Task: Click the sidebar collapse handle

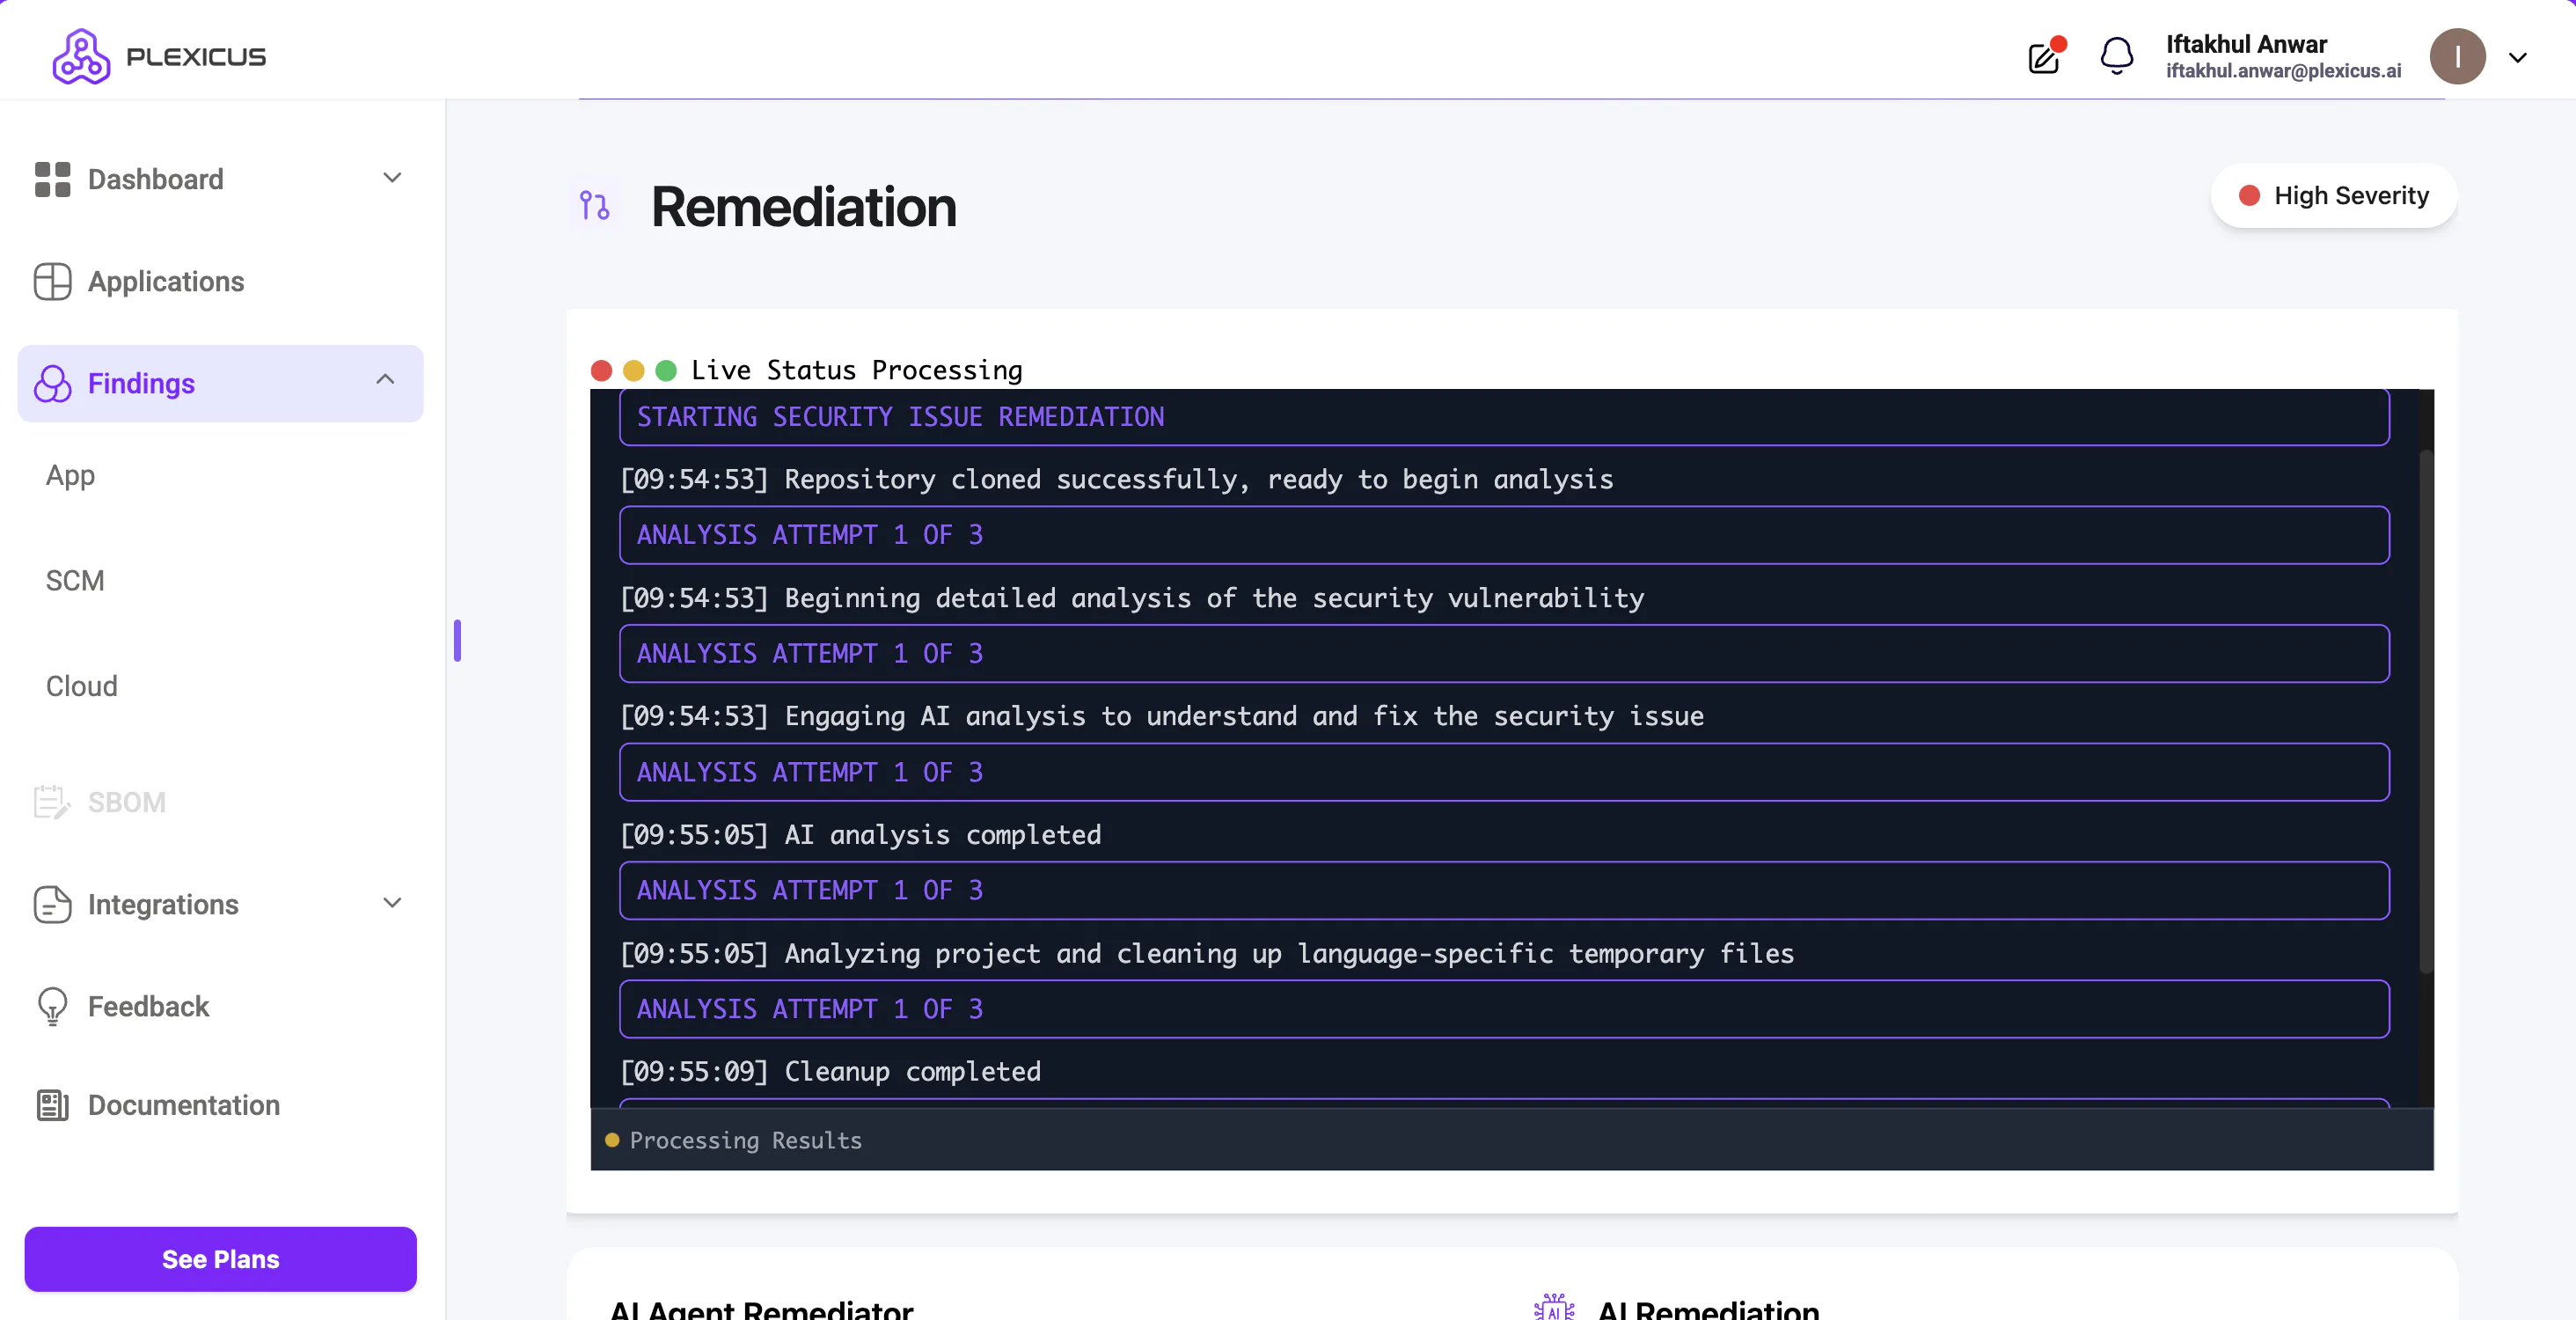Action: coord(457,641)
